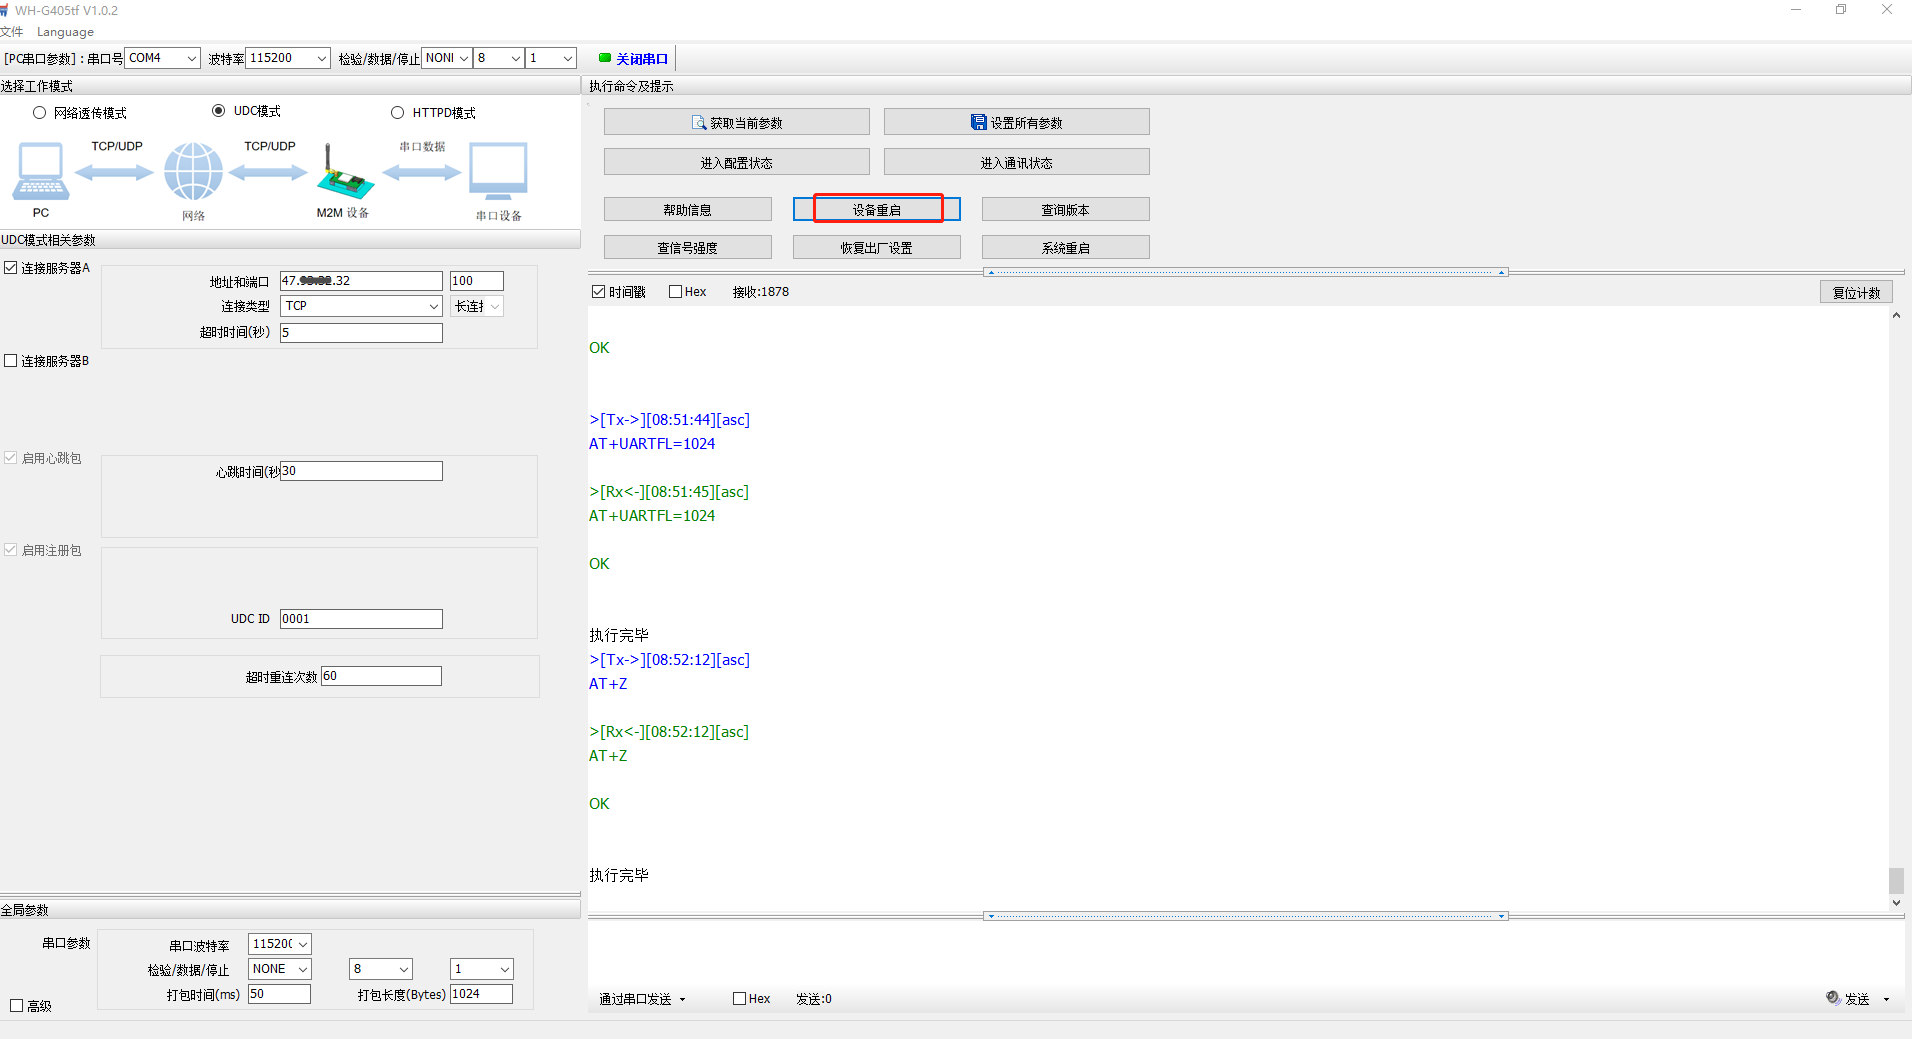The height and width of the screenshot is (1039, 1912).
Task: Click the save disk icon on 设置所有参数
Action: [x=978, y=123]
